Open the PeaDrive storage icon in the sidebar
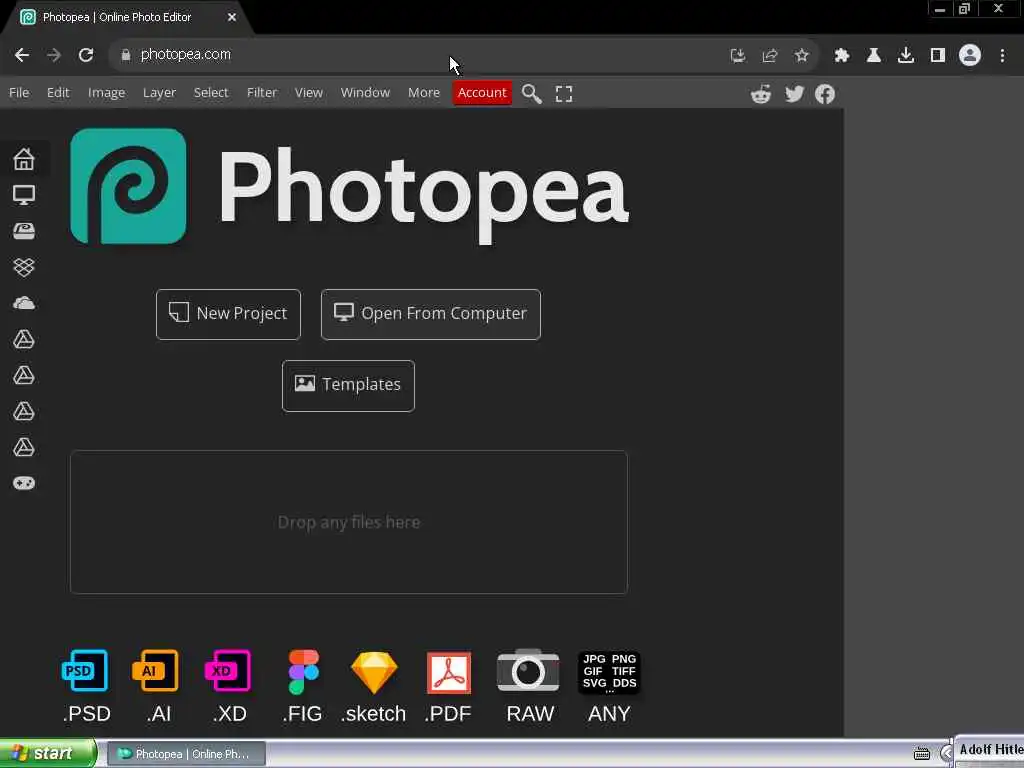Image resolution: width=1024 pixels, height=768 pixels. pos(24,231)
